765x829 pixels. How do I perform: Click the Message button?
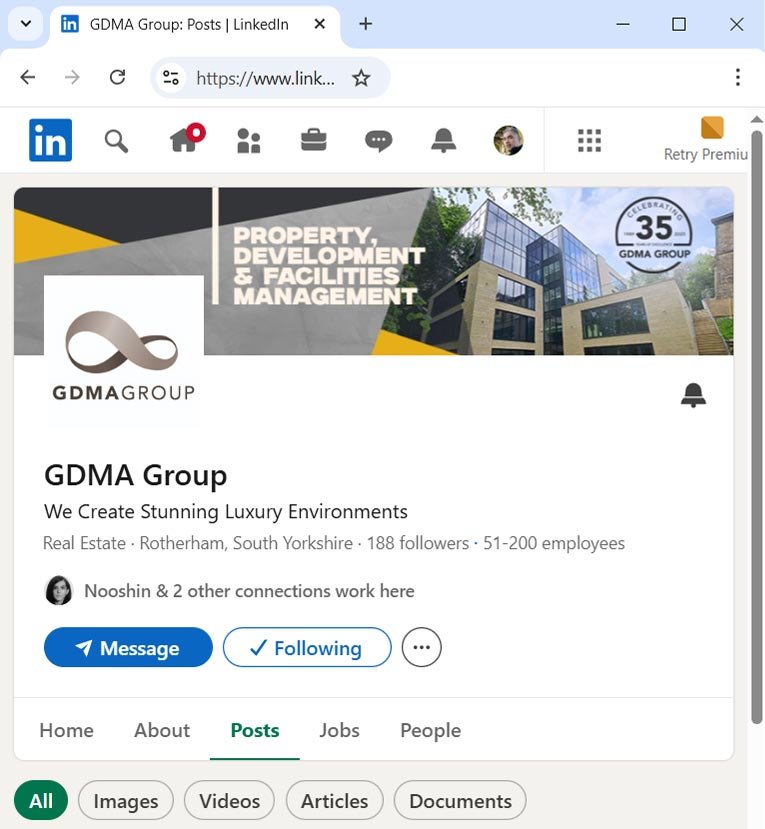(128, 648)
